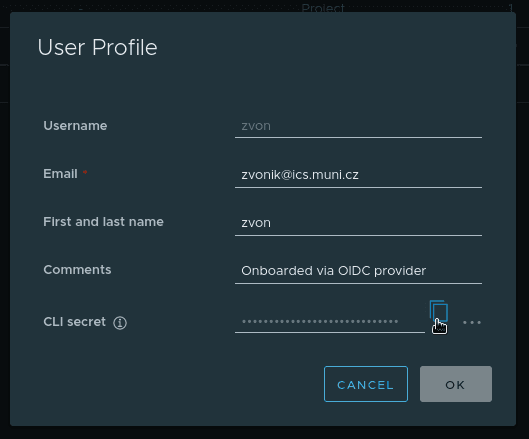Select the Comments field text box

[x=358, y=271]
